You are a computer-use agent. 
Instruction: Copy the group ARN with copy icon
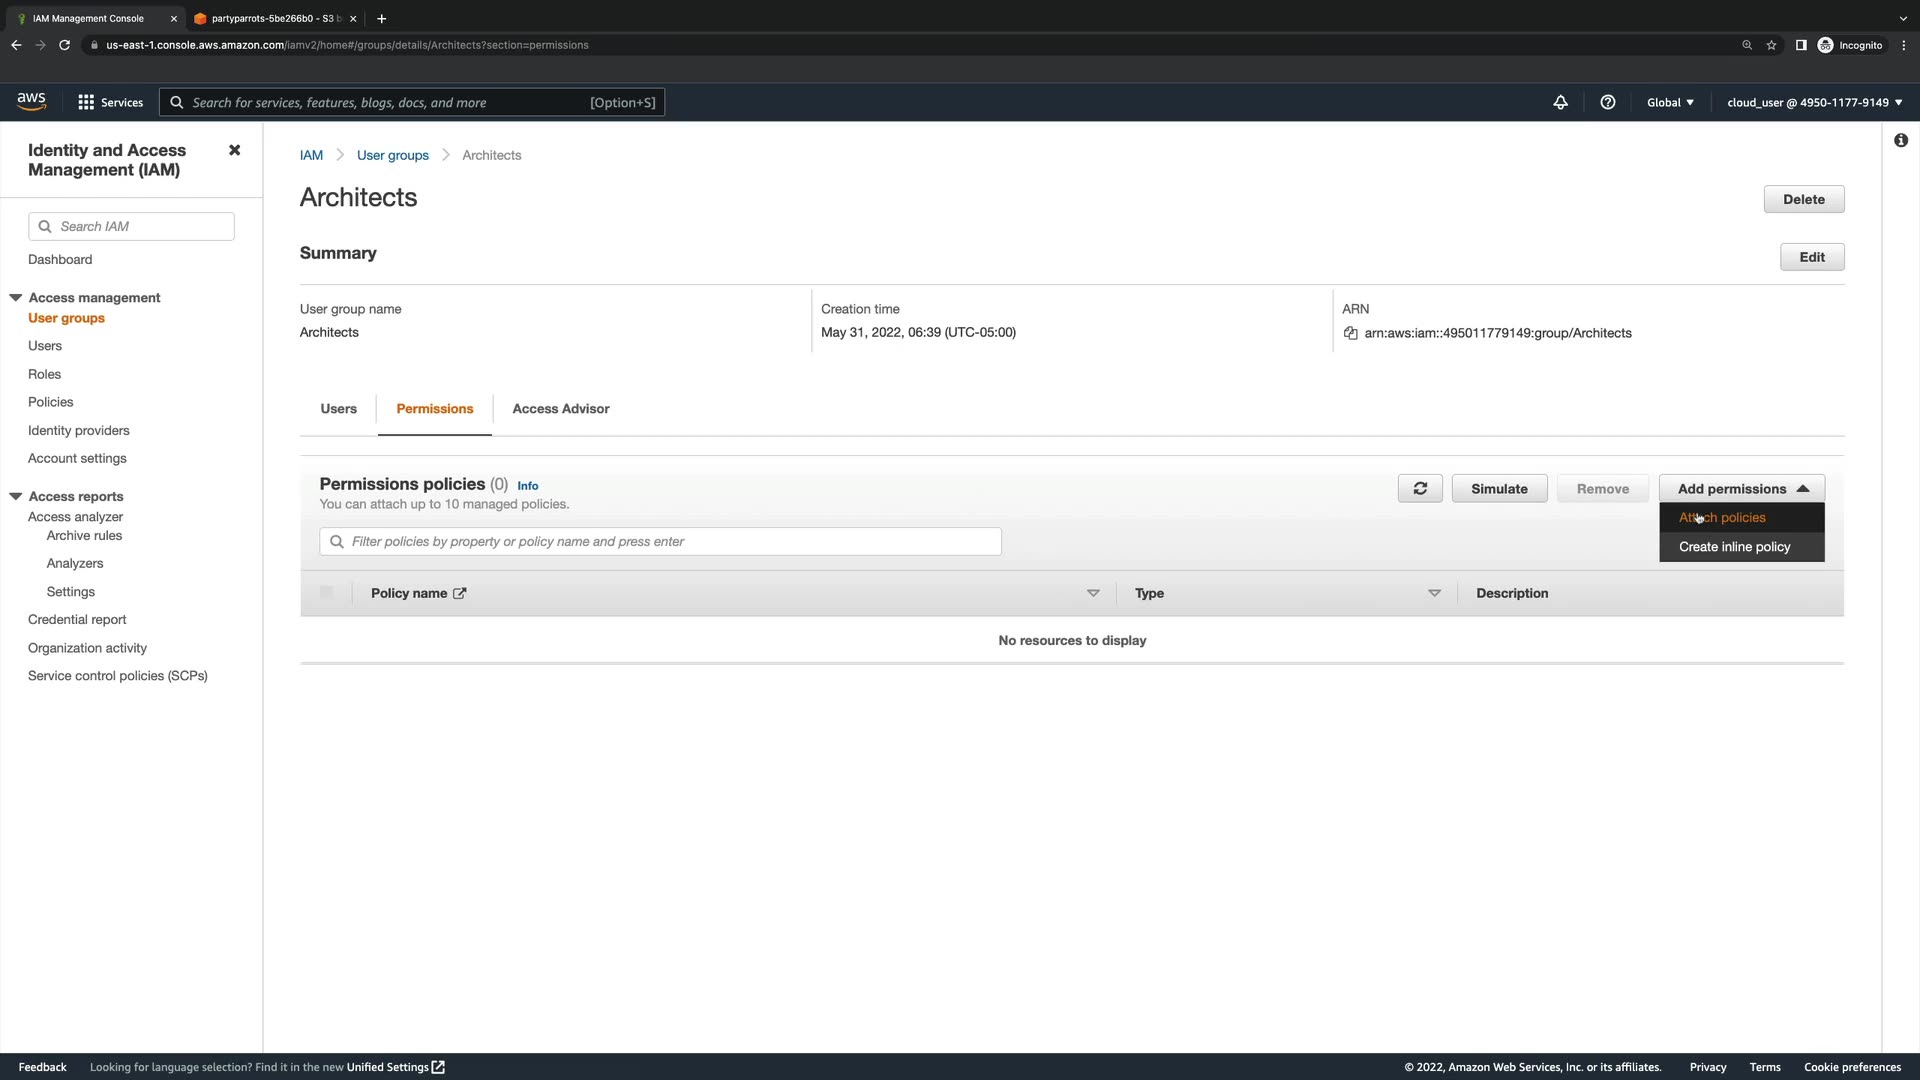pos(1350,333)
